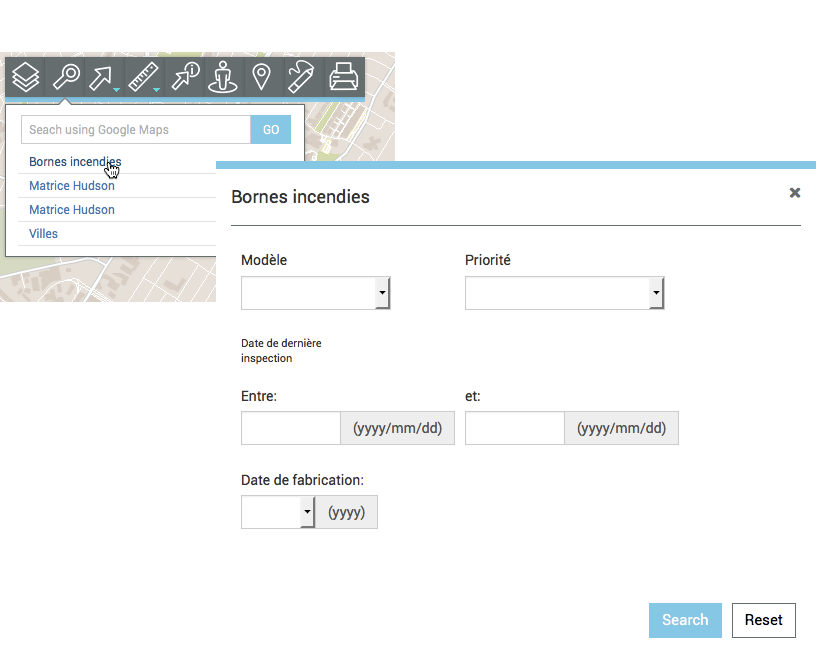Image resolution: width=817 pixels, height=653 pixels.
Task: Click the Print icon
Action: (344, 77)
